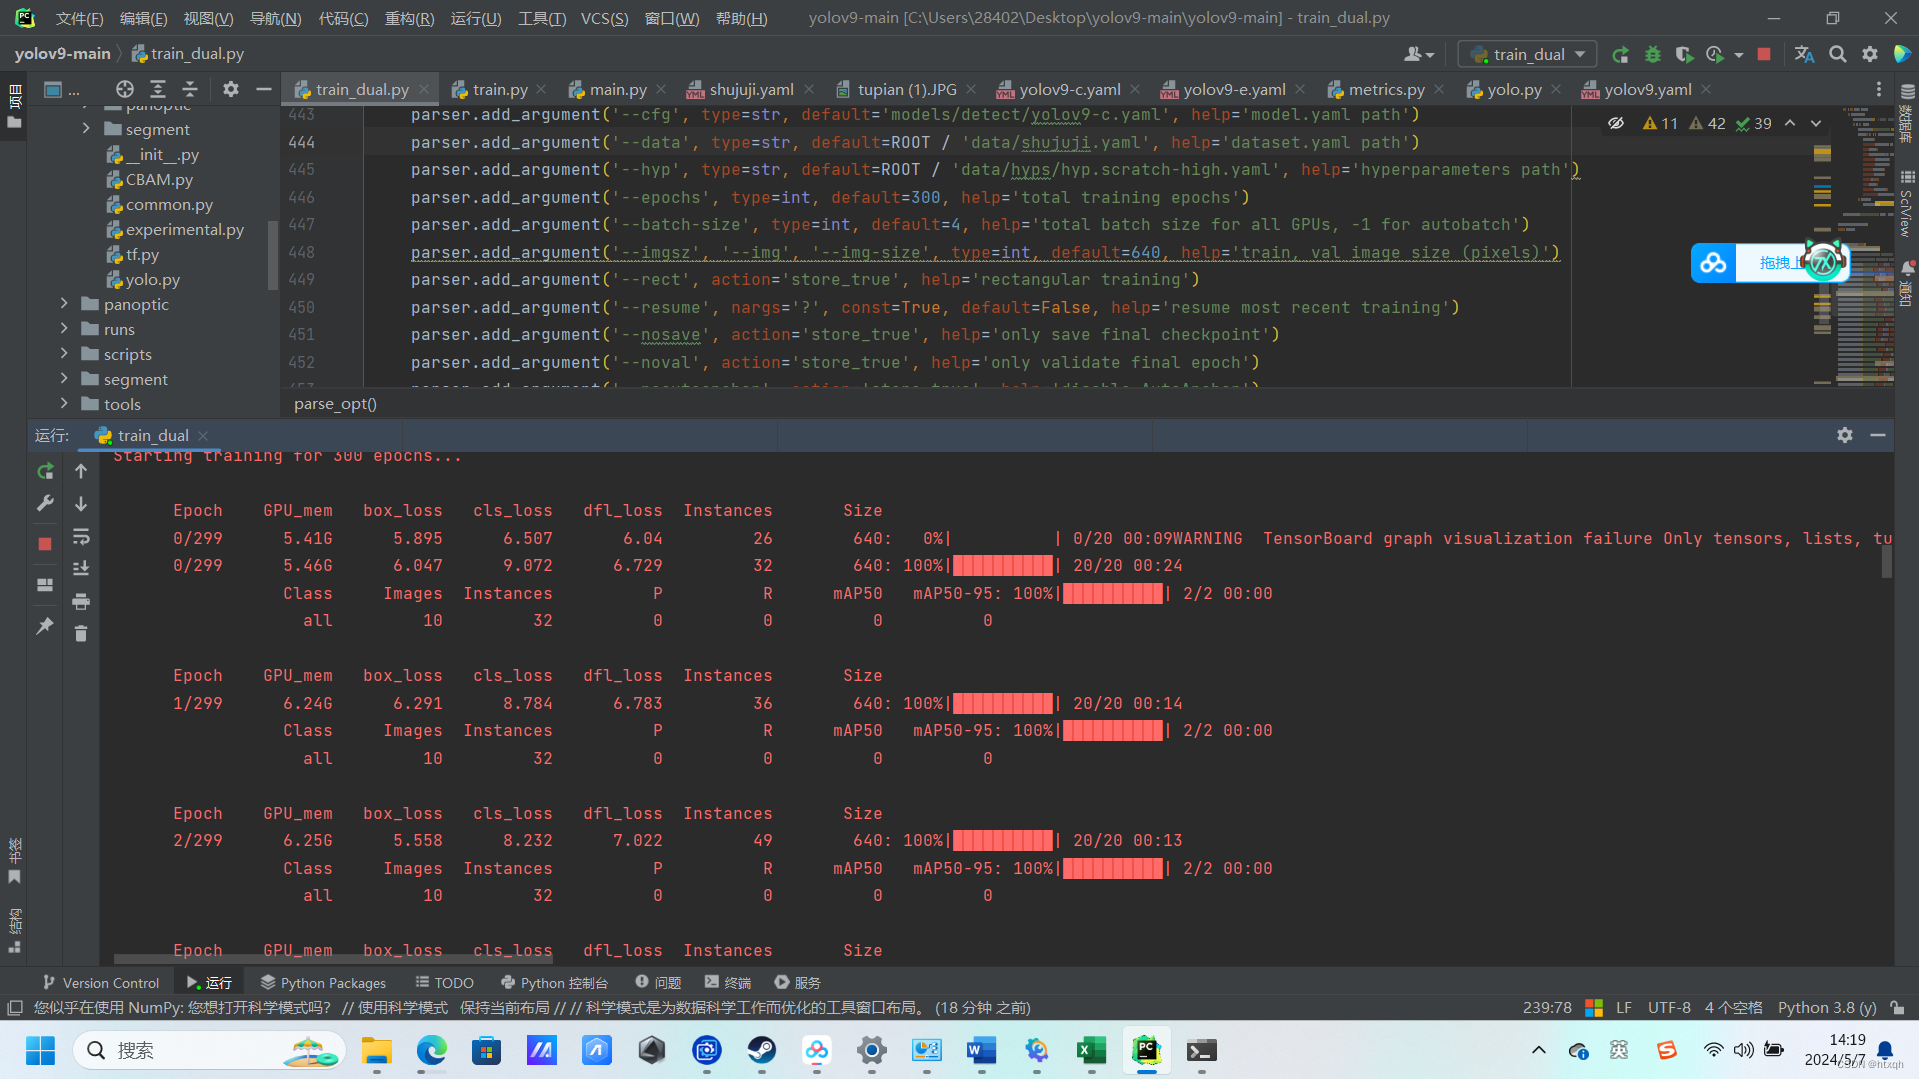The height and width of the screenshot is (1079, 1919).
Task: Click the wrench icon in Run panel
Action: (45, 504)
